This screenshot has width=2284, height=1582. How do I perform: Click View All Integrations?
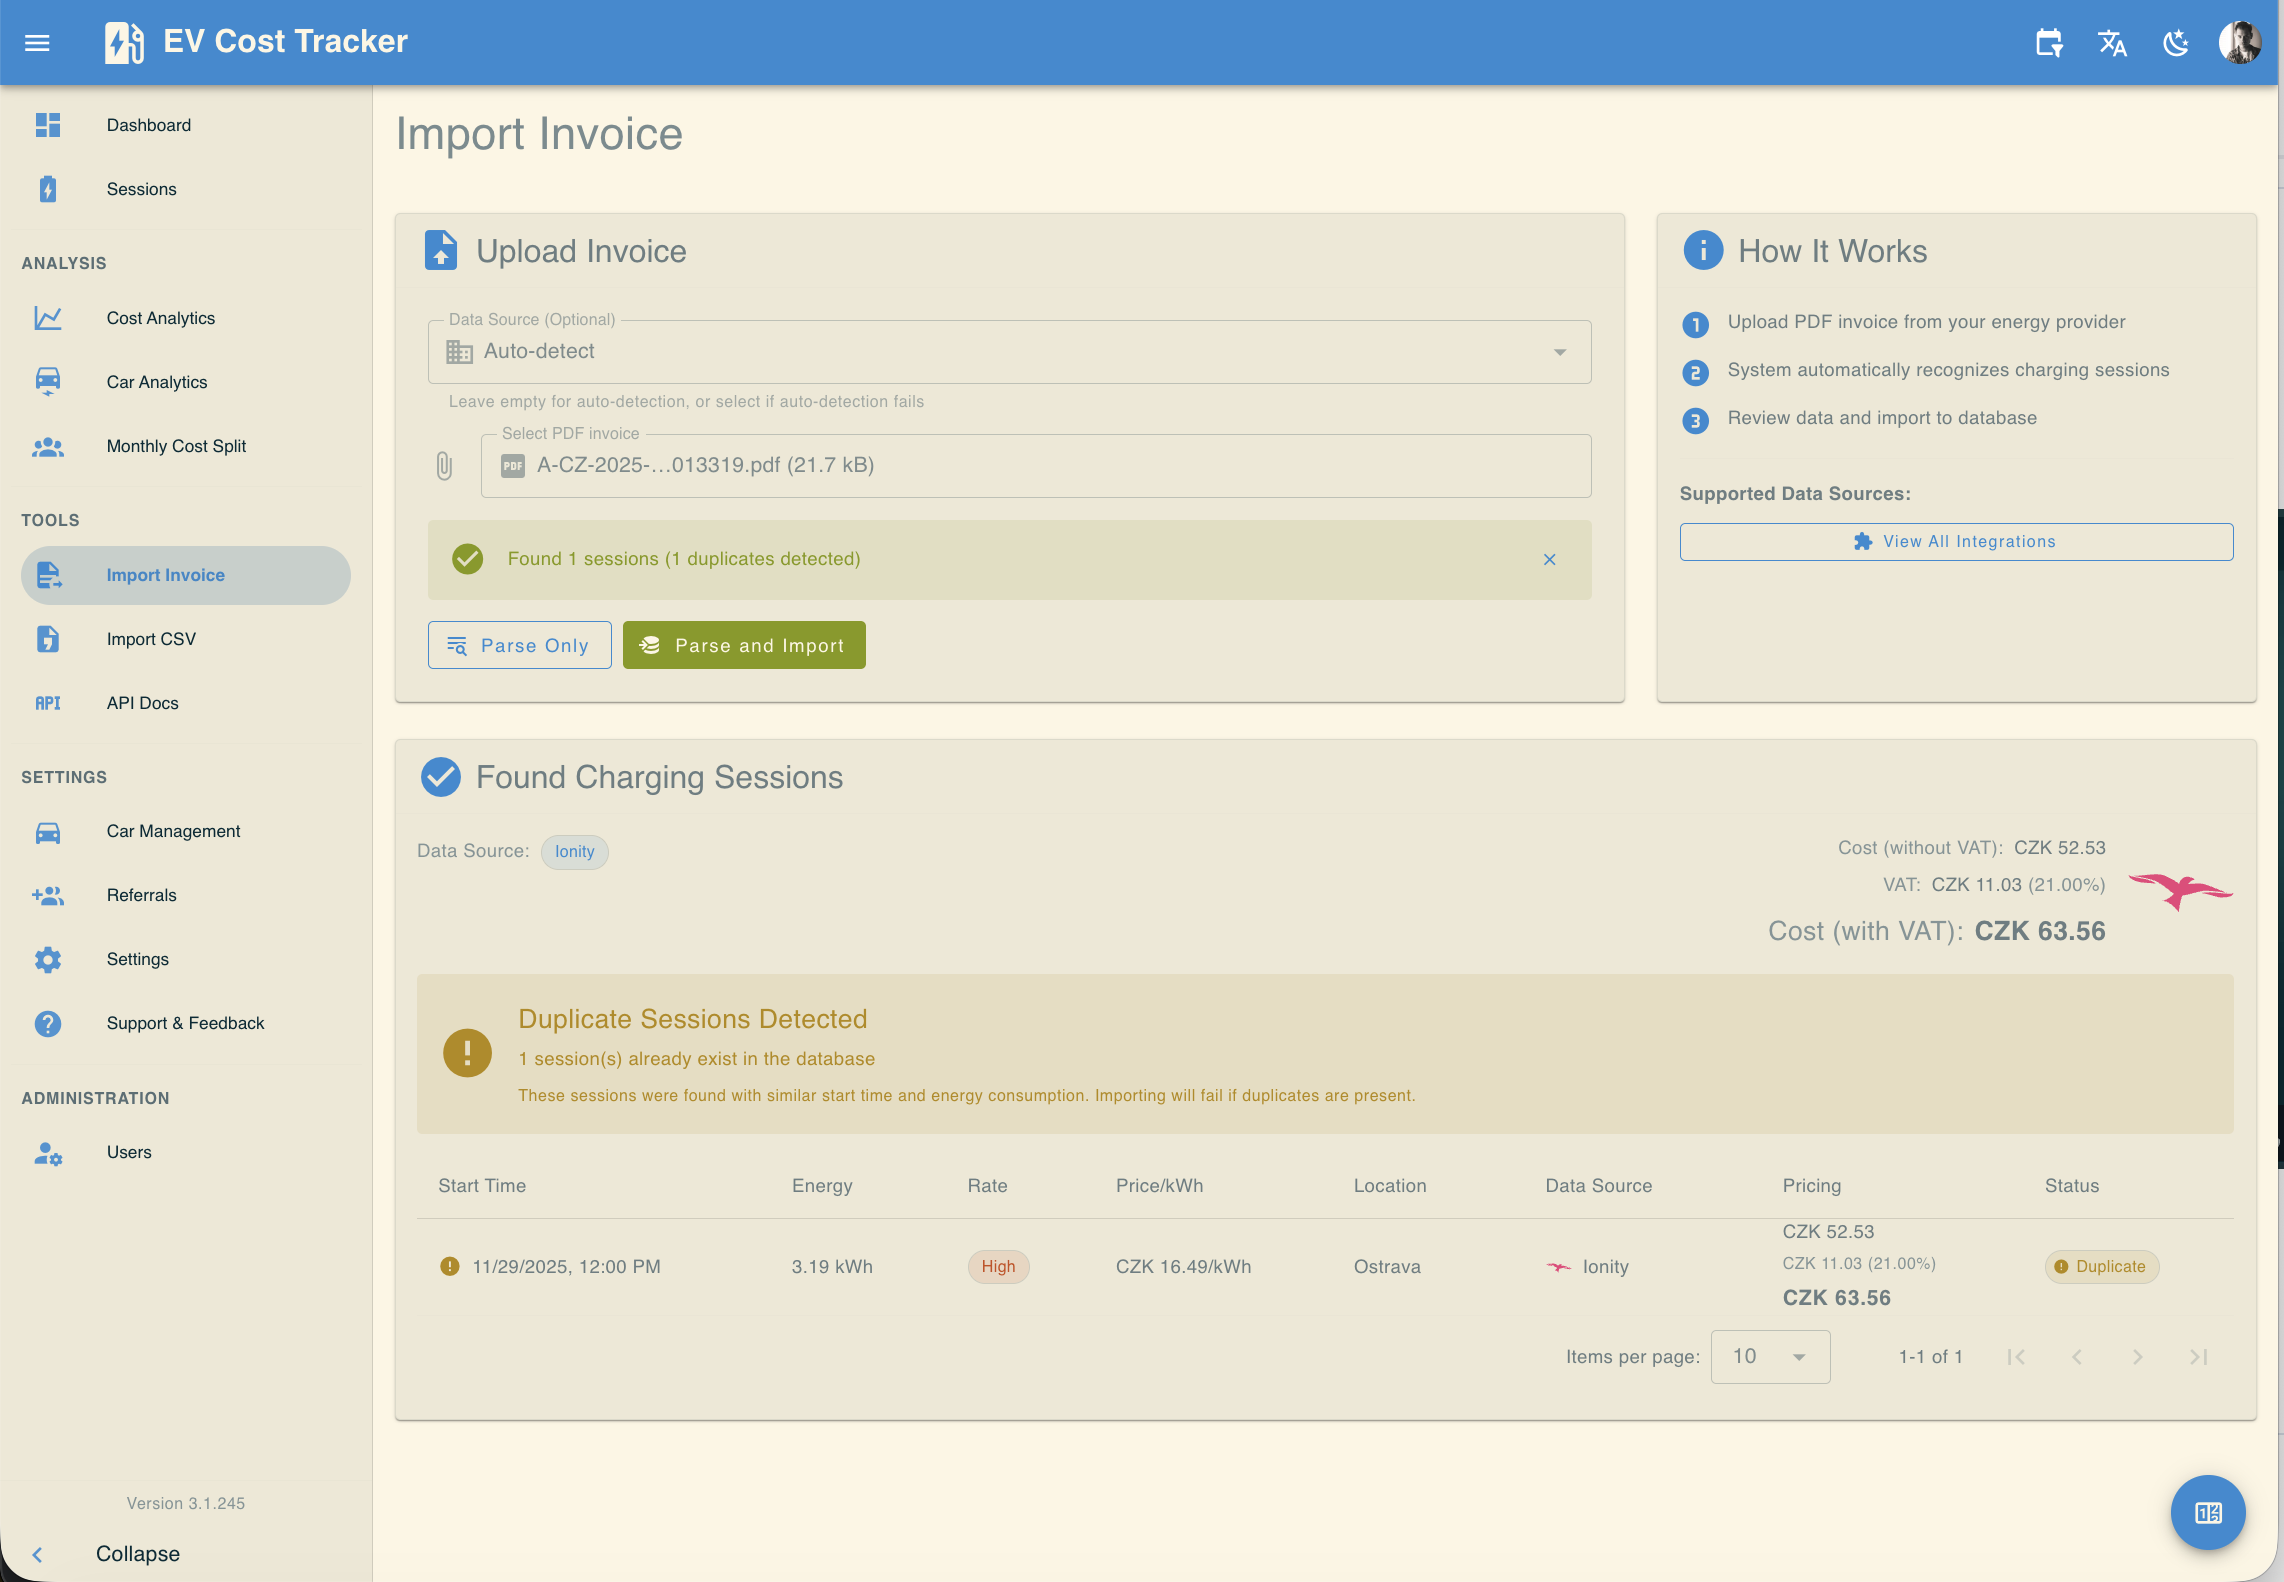(x=1955, y=541)
